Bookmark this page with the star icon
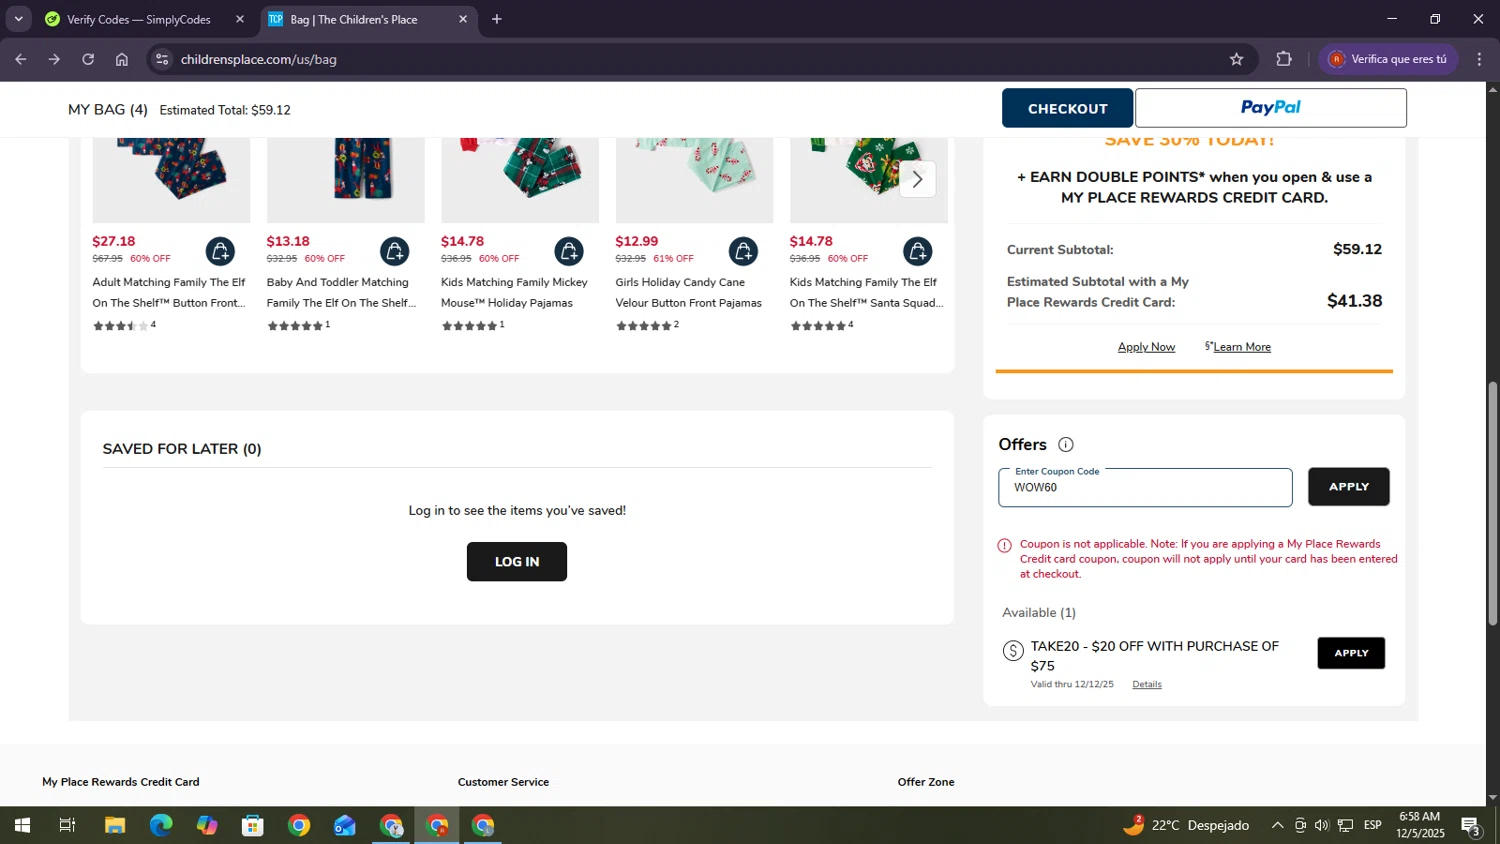The width and height of the screenshot is (1500, 844). click(x=1236, y=59)
